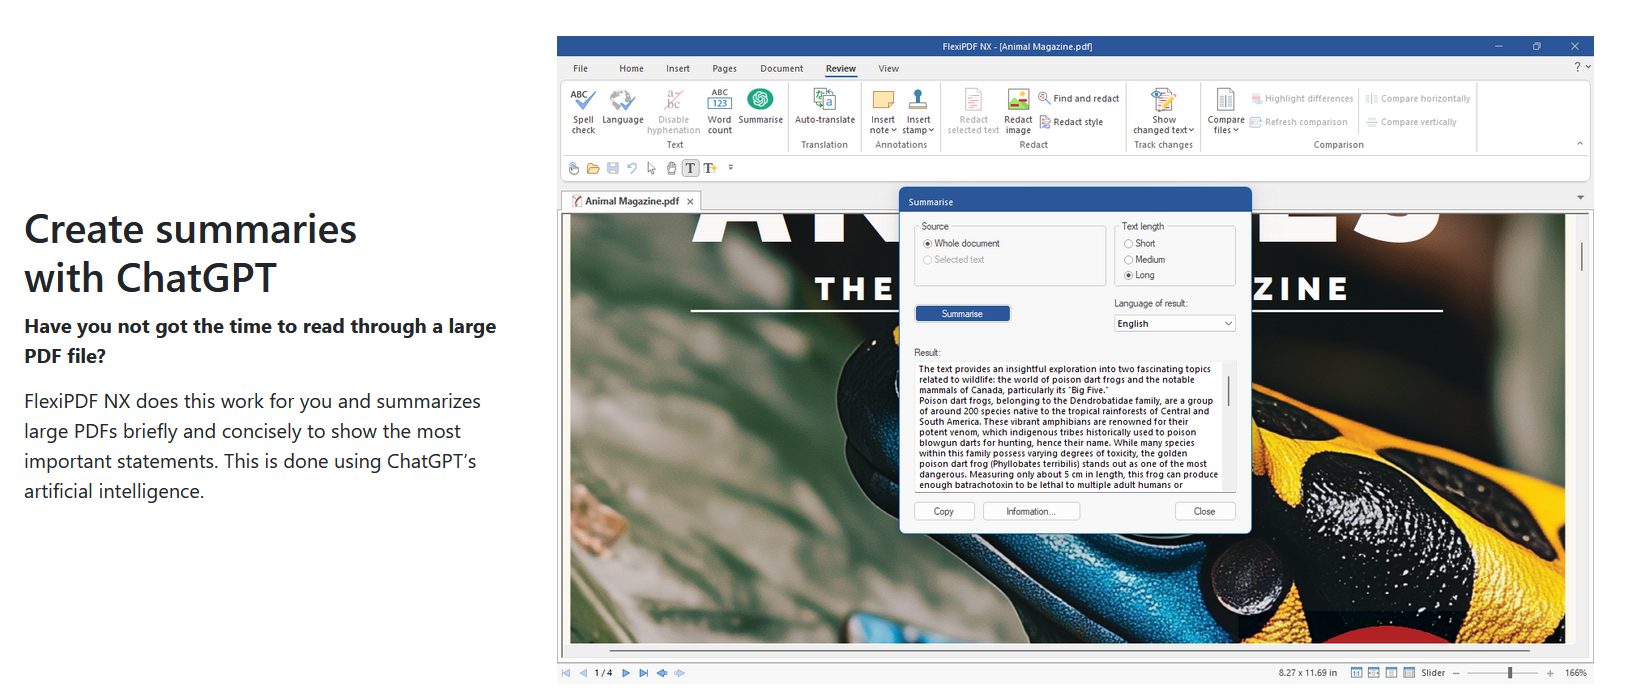
Task: Click the blue Summarise button in dialog
Action: [962, 314]
